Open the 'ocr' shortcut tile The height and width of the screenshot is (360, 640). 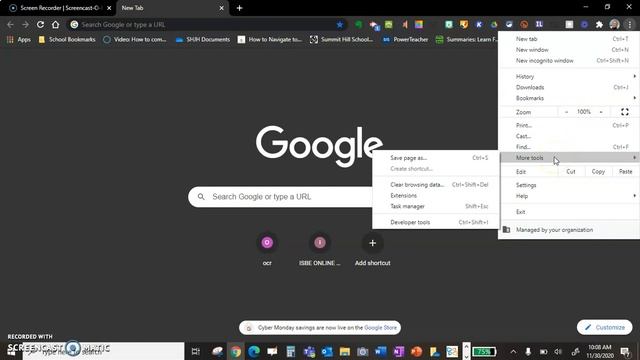(267, 249)
